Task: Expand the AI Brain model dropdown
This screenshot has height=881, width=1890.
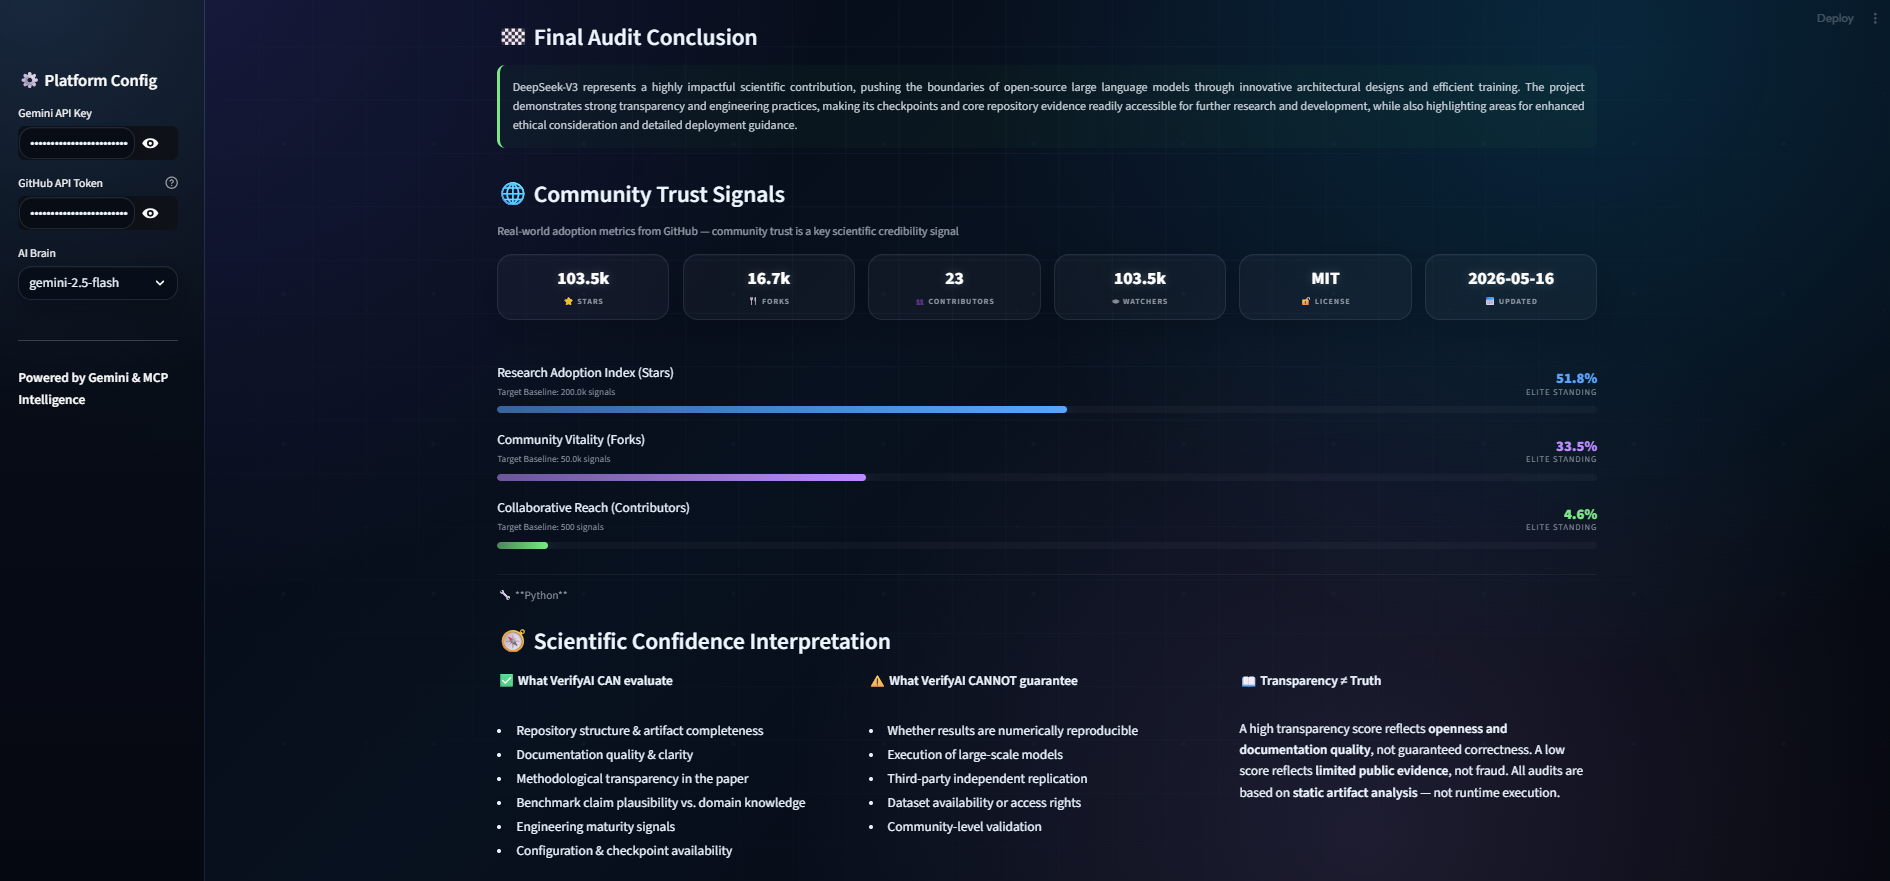Action: [98, 283]
